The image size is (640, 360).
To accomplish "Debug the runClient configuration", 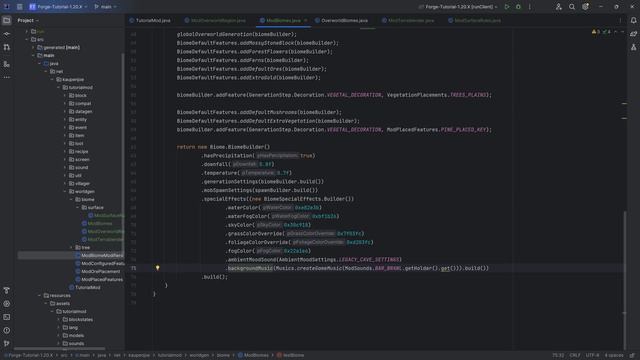I will coord(518,7).
